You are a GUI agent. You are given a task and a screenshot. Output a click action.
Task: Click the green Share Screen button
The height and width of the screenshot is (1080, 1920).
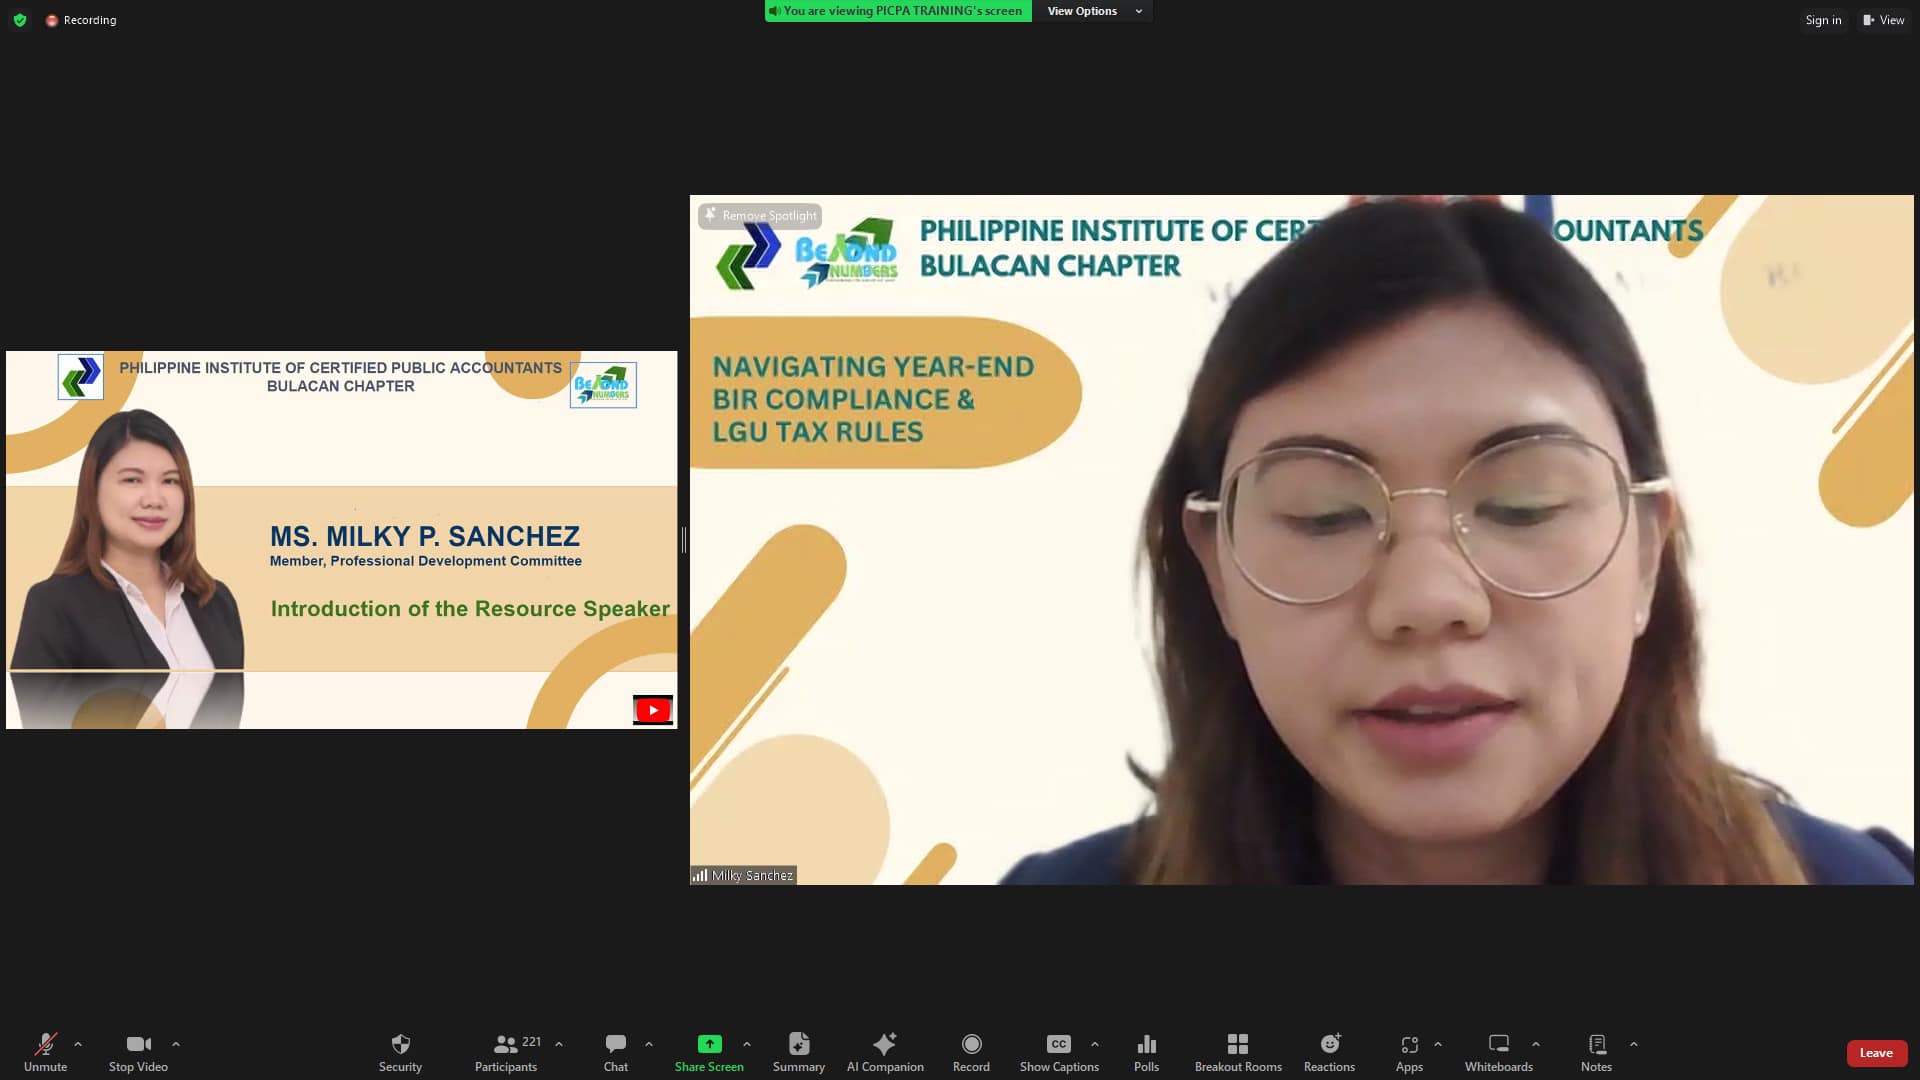[x=709, y=1052]
